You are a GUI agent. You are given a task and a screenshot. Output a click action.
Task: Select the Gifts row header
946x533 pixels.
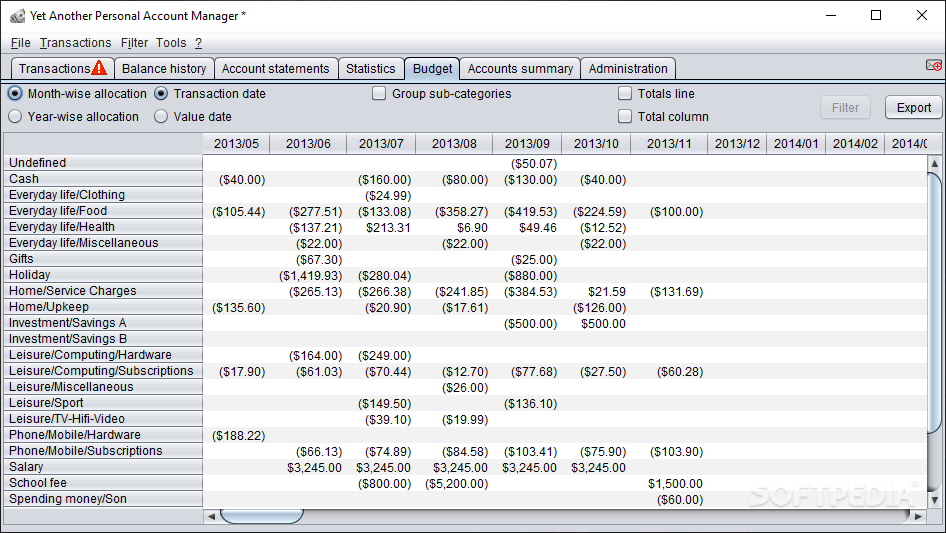click(x=103, y=259)
